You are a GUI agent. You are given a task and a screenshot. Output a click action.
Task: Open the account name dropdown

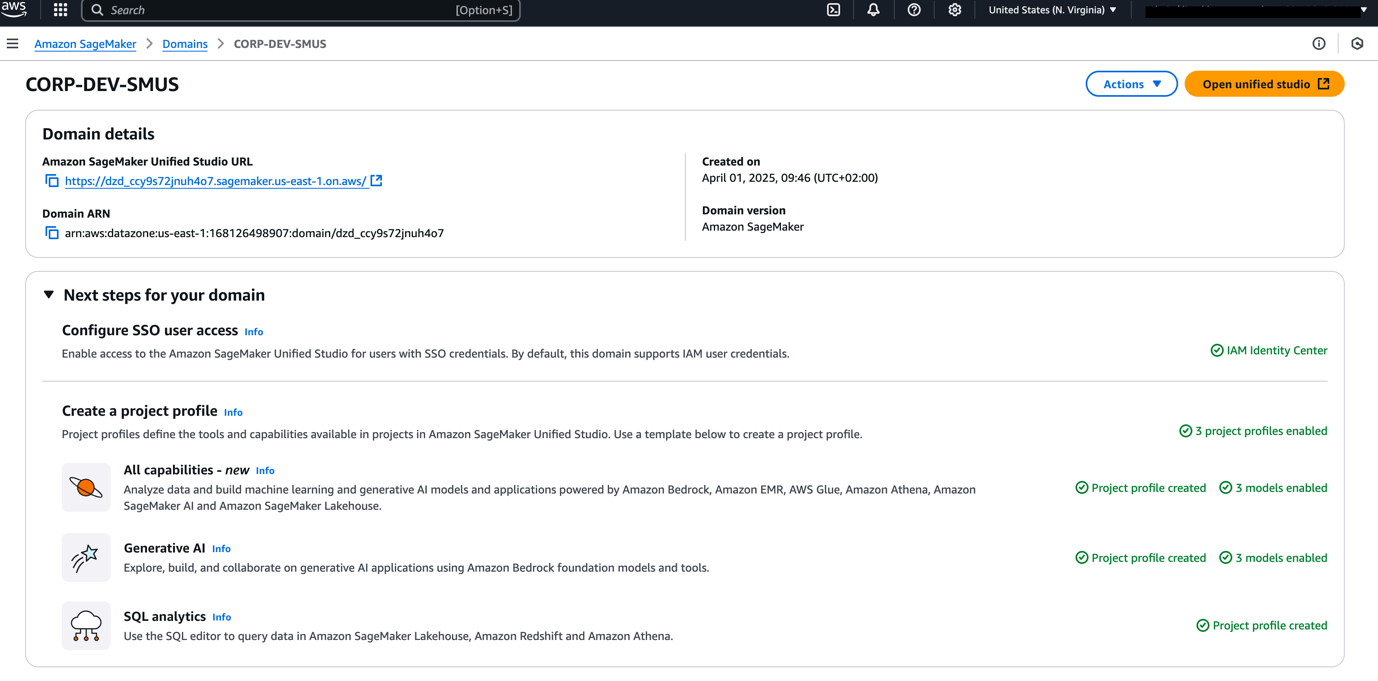click(1255, 10)
